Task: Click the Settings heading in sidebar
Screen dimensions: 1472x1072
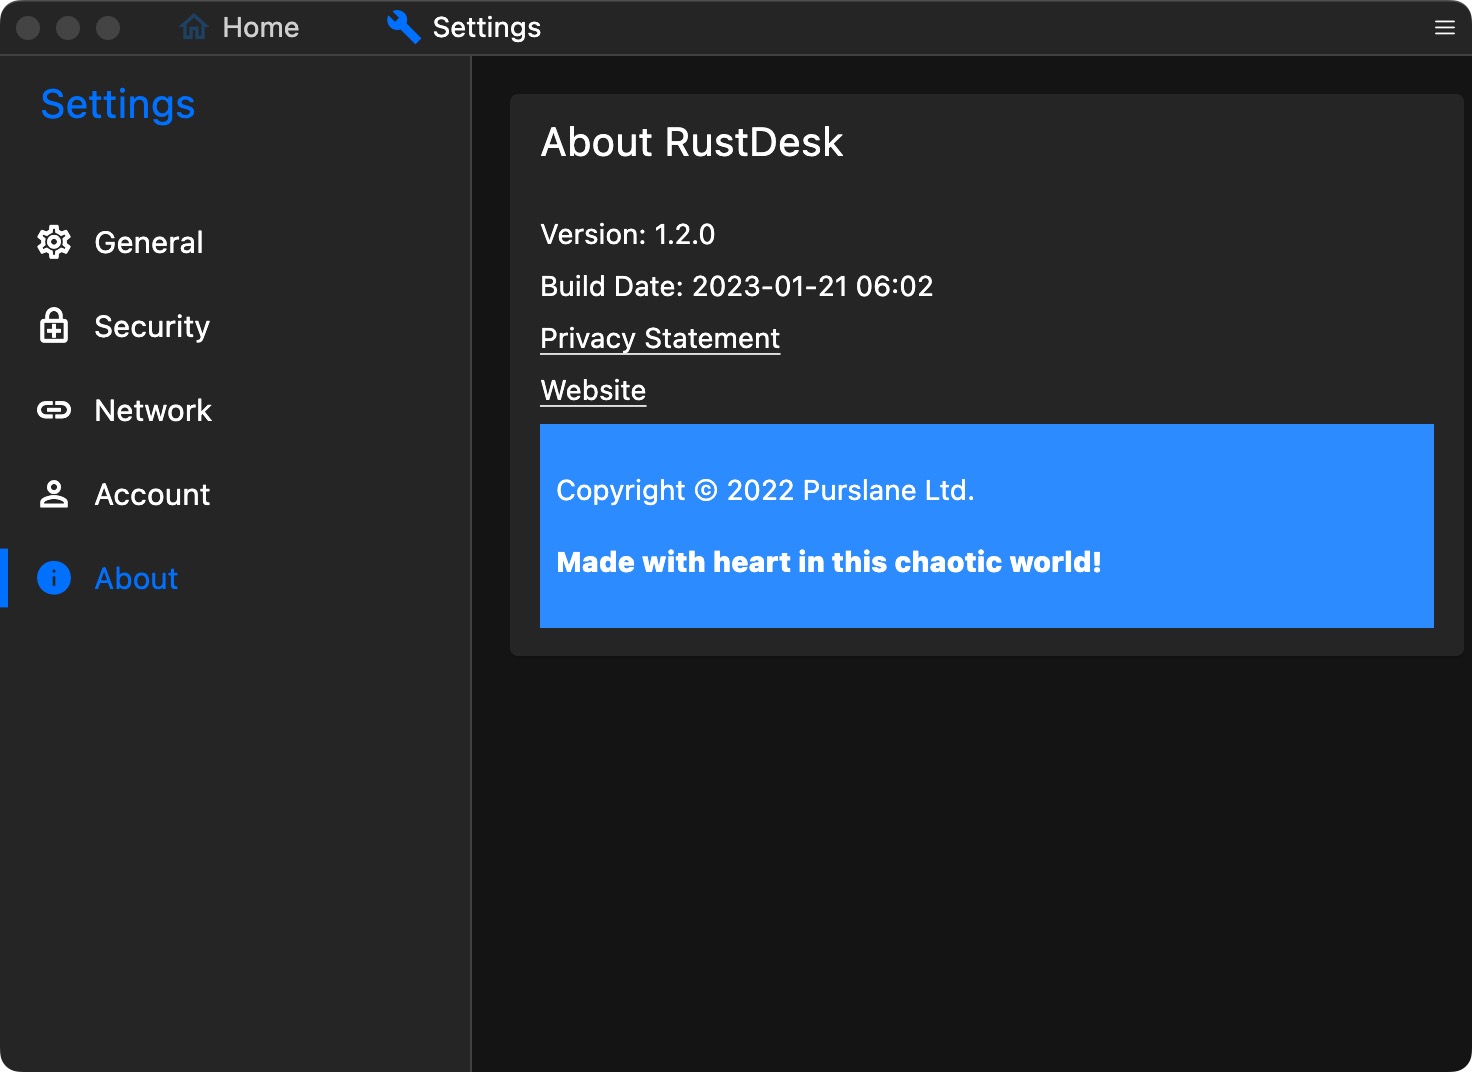Action: click(118, 103)
